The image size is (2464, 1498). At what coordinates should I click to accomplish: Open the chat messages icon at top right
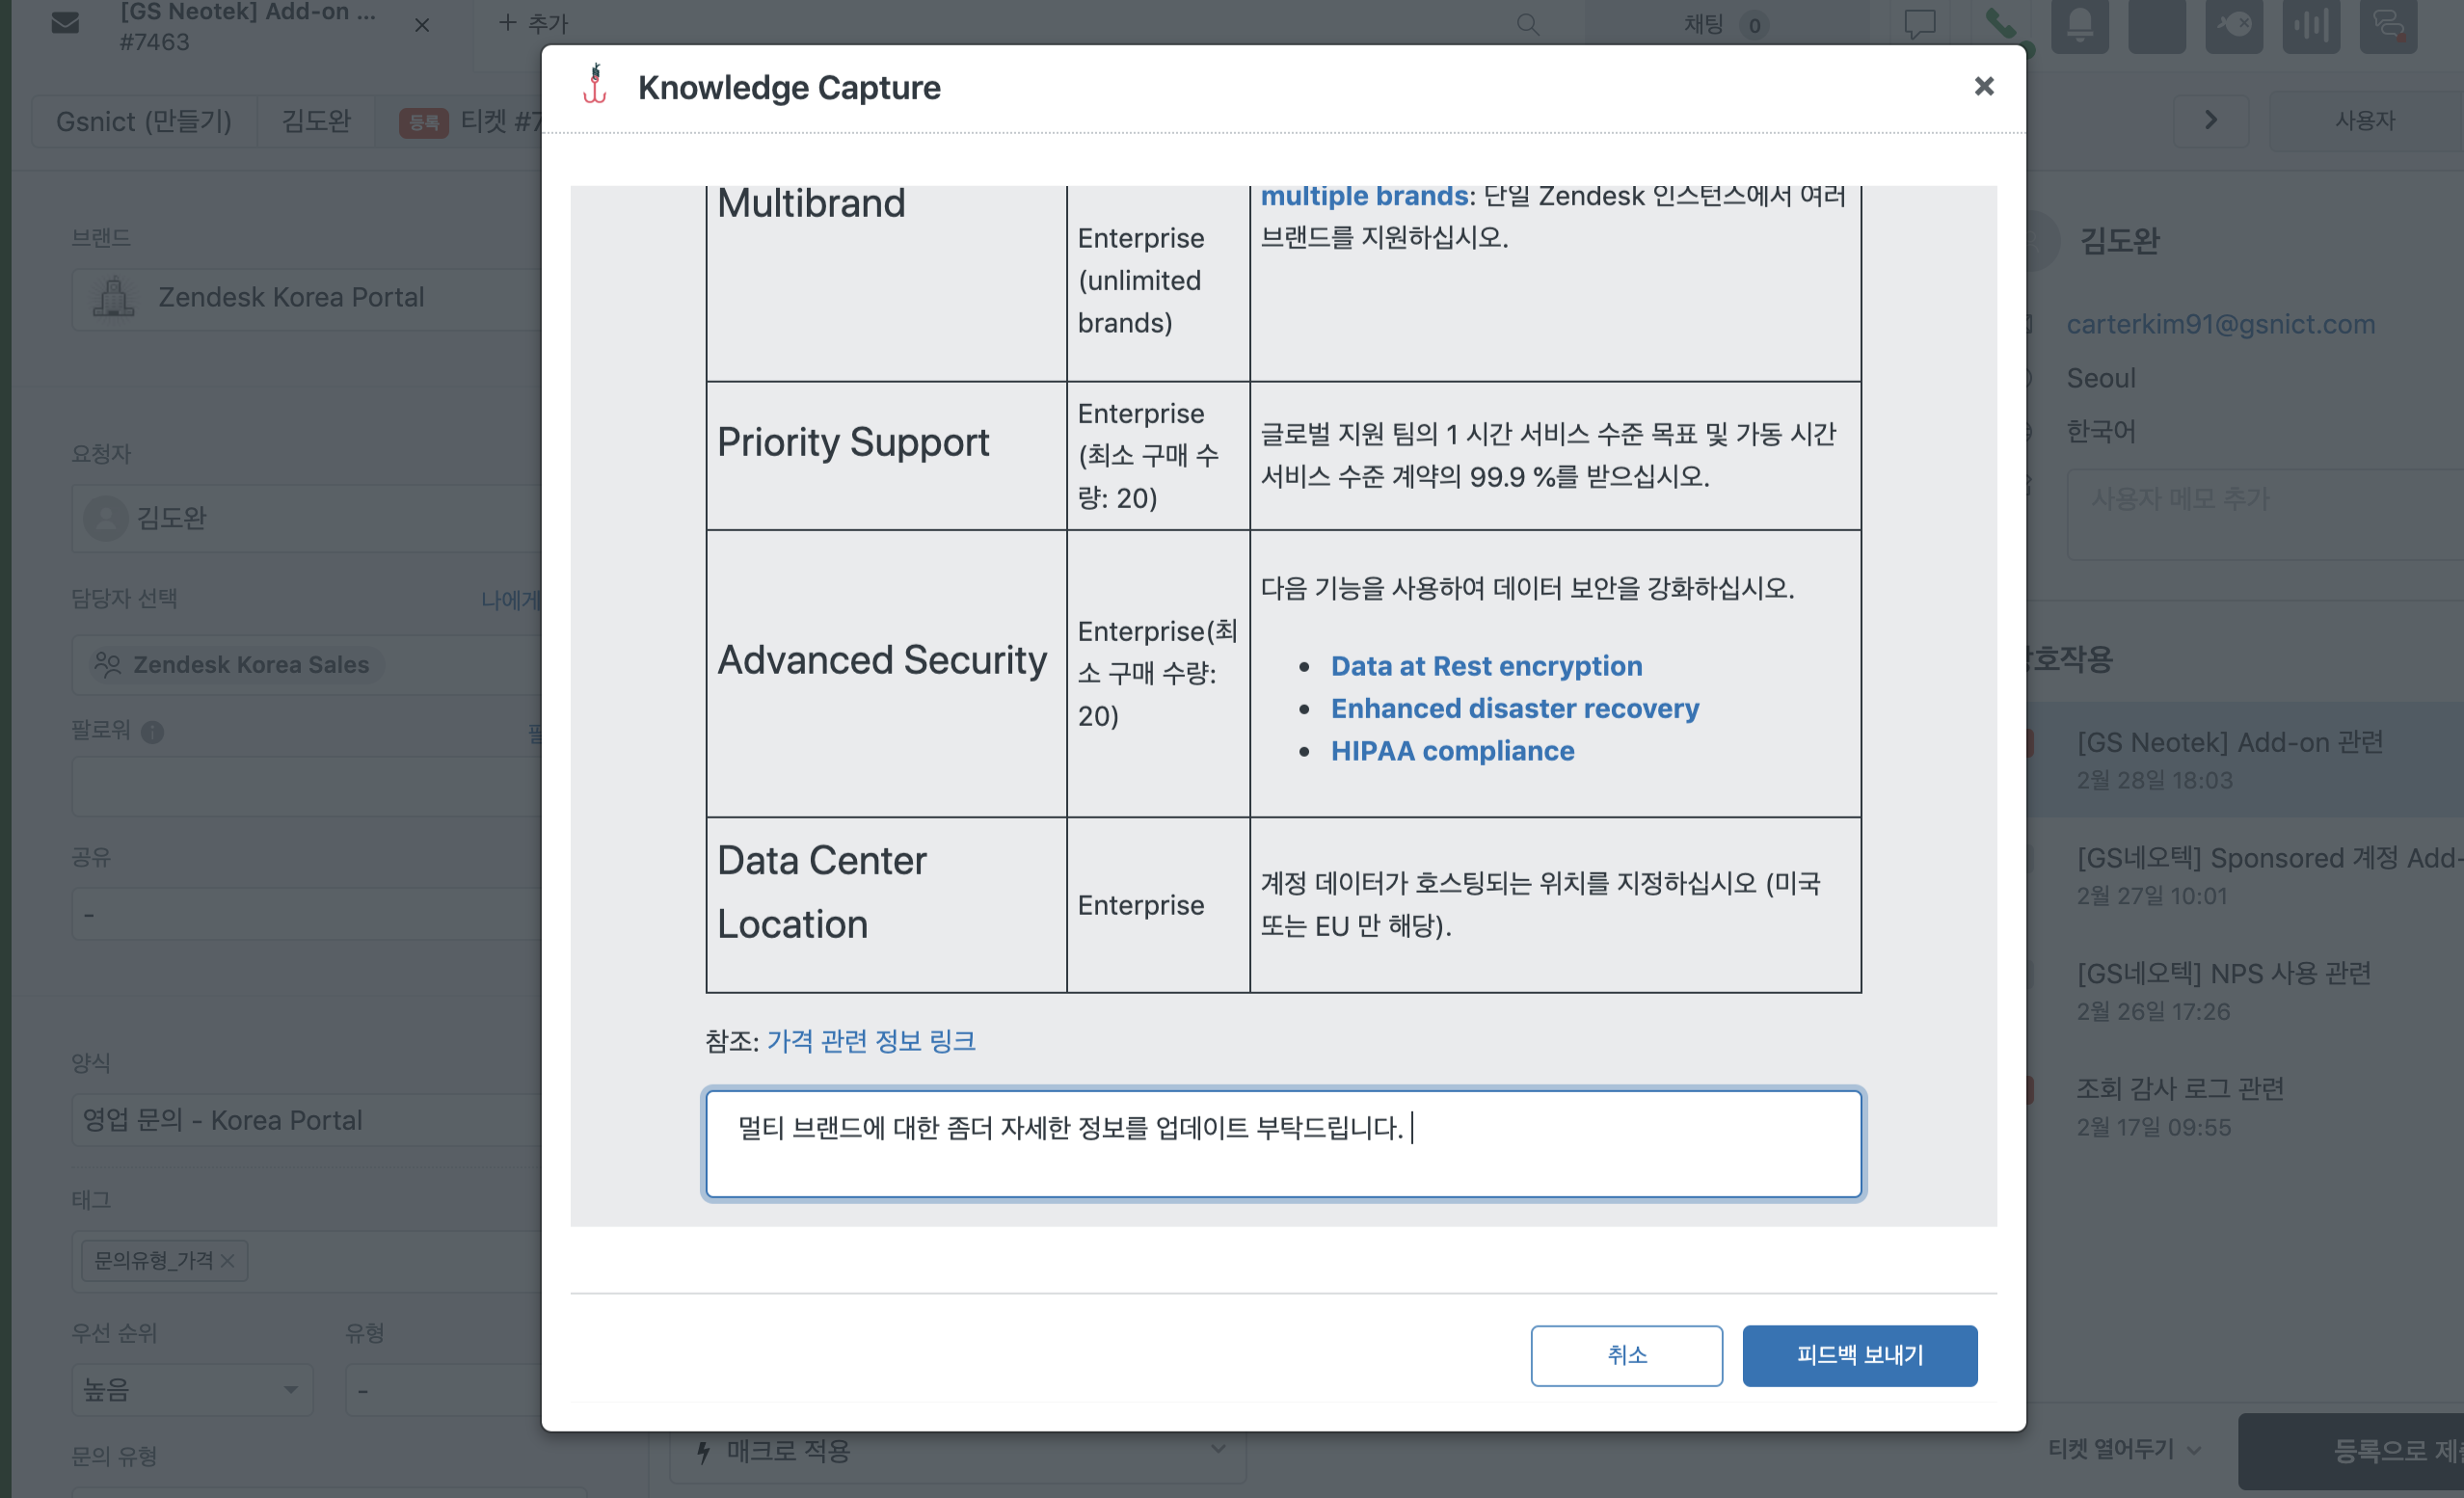click(2388, 24)
